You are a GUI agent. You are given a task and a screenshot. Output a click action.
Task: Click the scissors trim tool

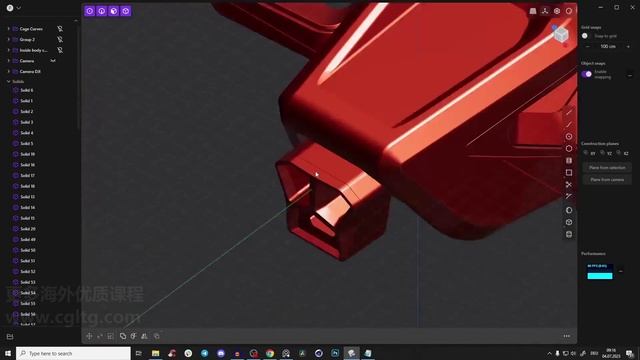[569, 184]
